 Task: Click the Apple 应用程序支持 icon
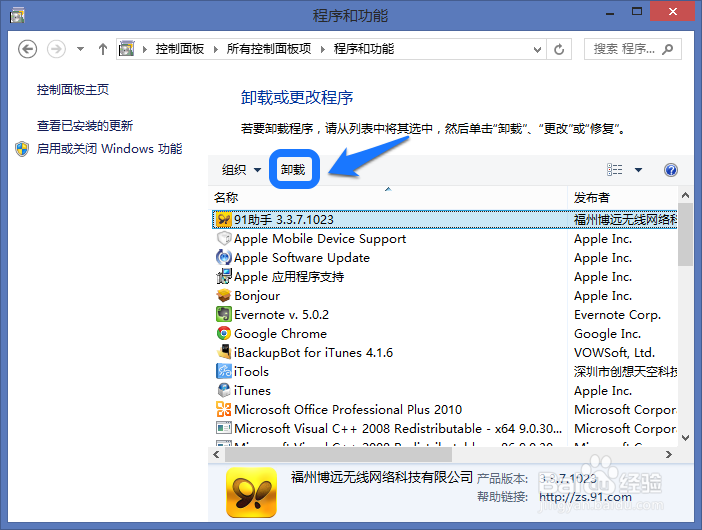223,276
